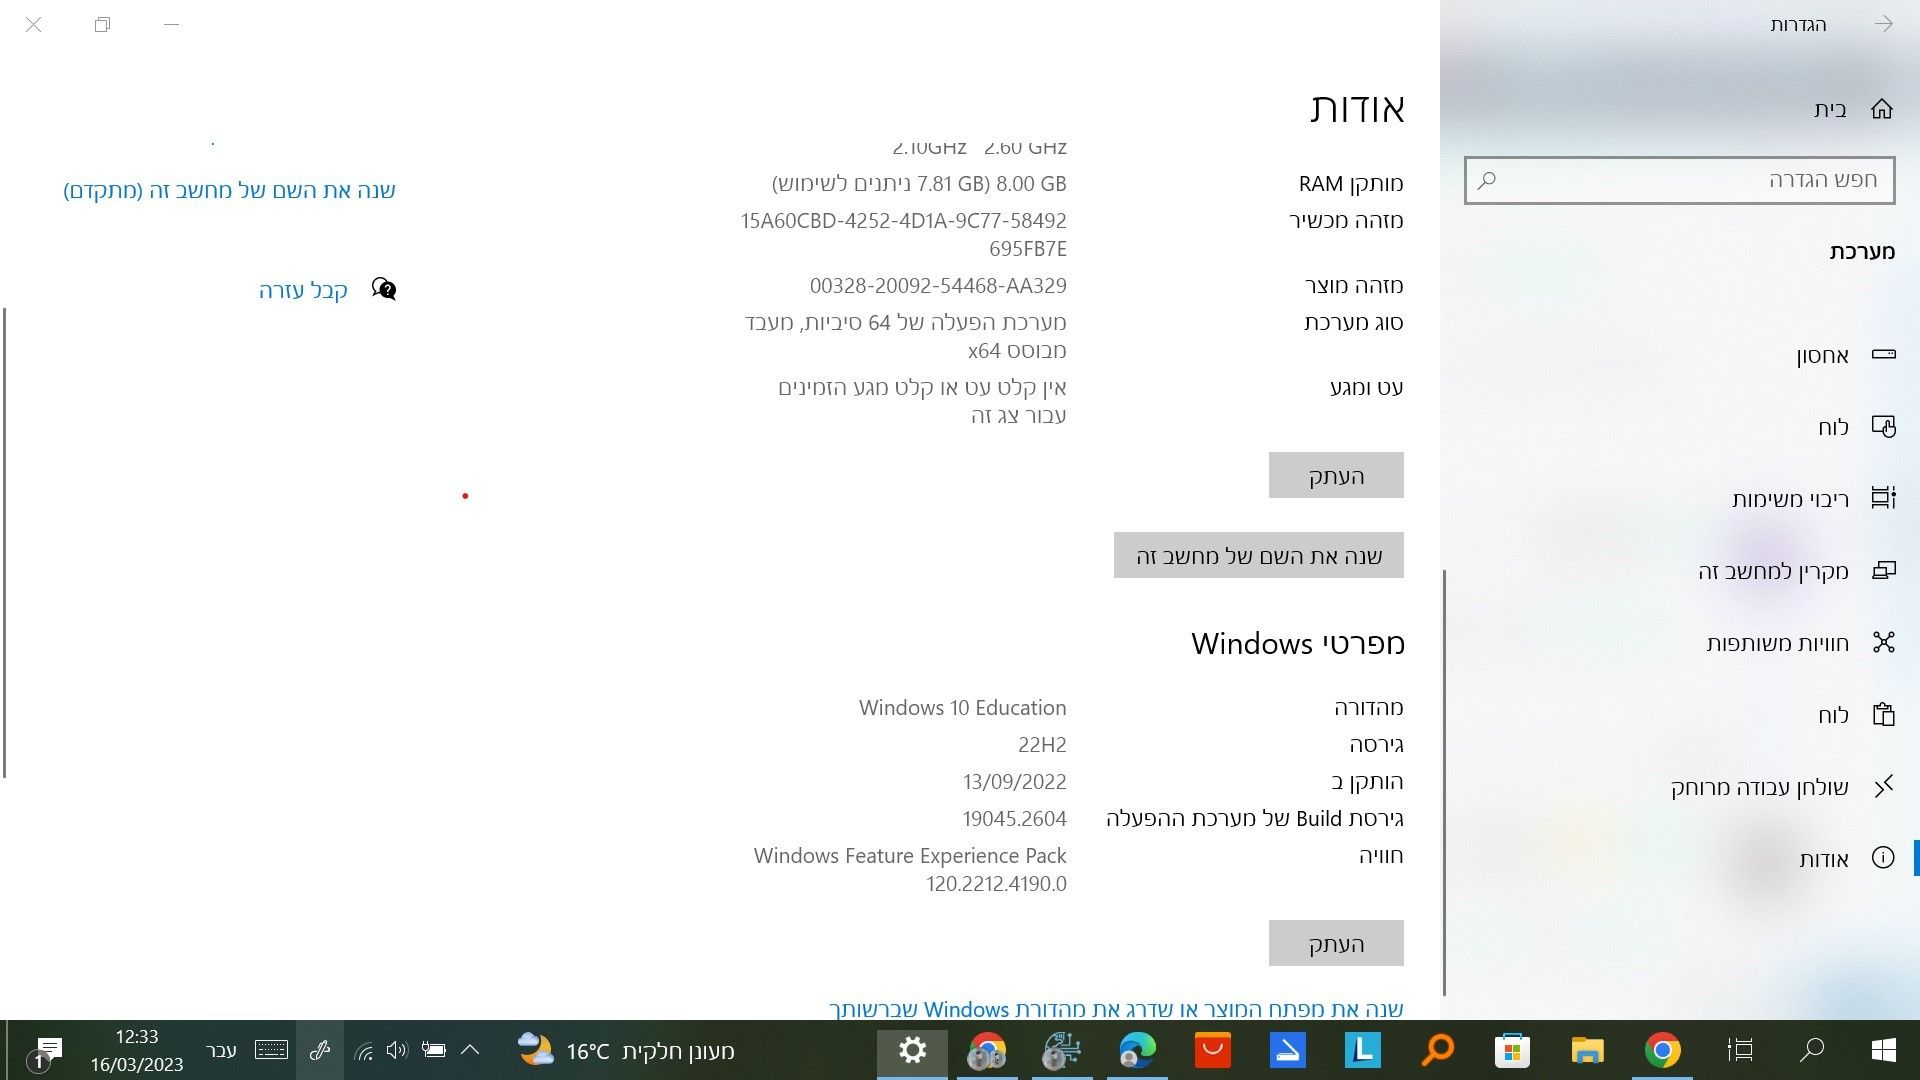Click the battery icon in system tray
Screen dimensions: 1920x1080
[433, 1050]
